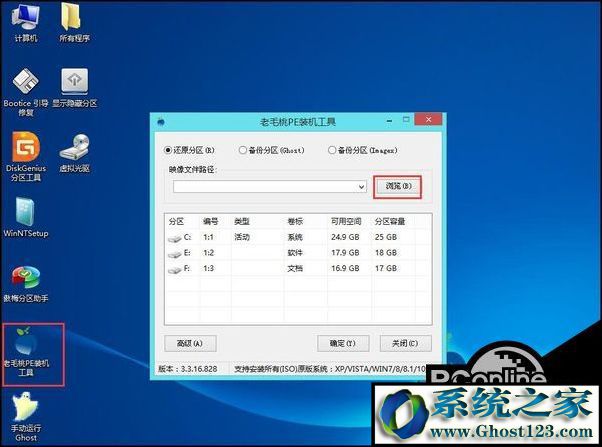Click the C: drive icon in partition list
Viewport: 602px width, 447px height.
pos(175,238)
